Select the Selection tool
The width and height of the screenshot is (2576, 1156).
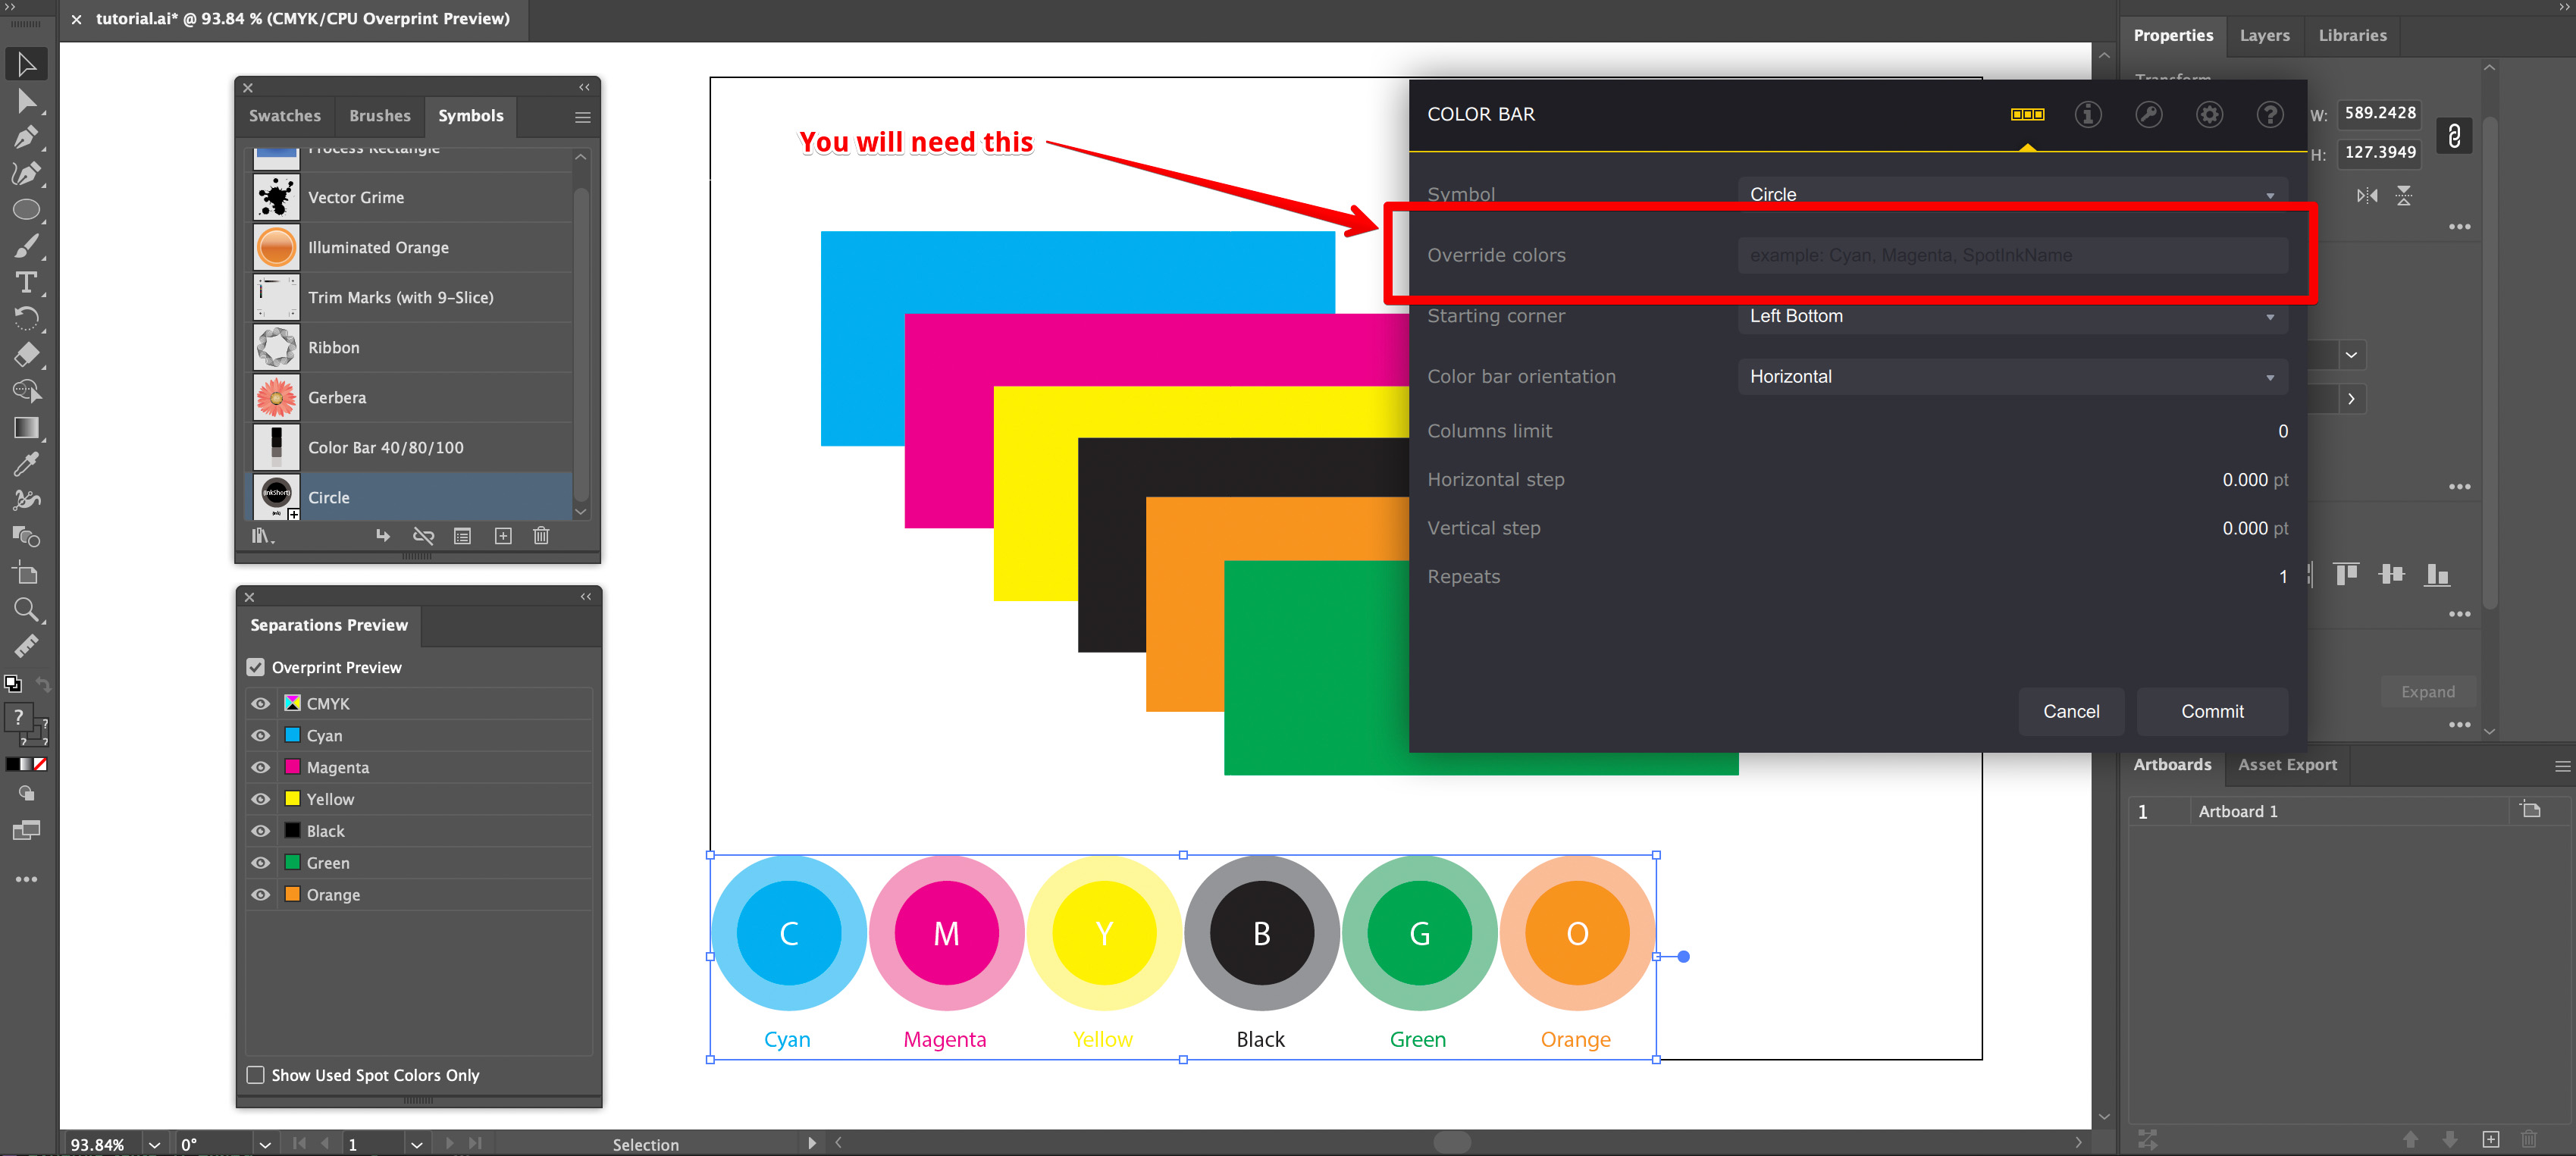tap(26, 63)
